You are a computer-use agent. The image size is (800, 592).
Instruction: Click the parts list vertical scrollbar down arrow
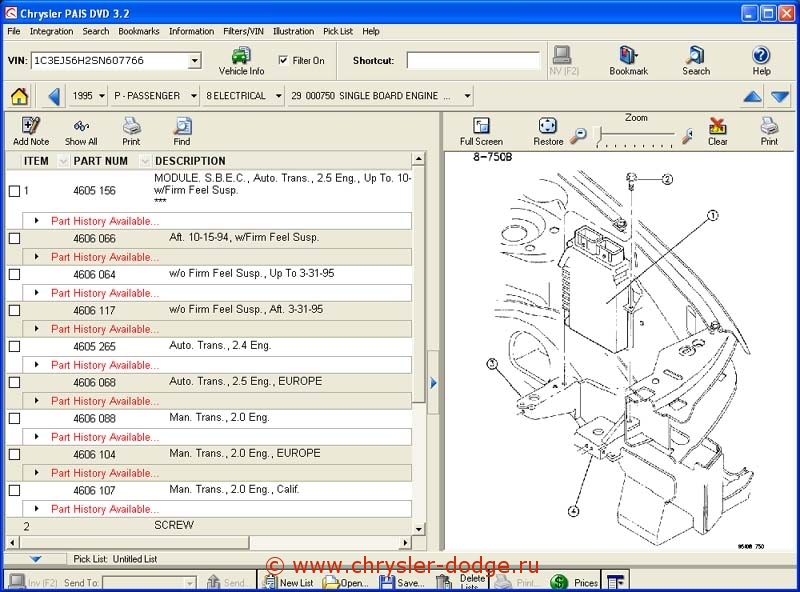[x=418, y=529]
